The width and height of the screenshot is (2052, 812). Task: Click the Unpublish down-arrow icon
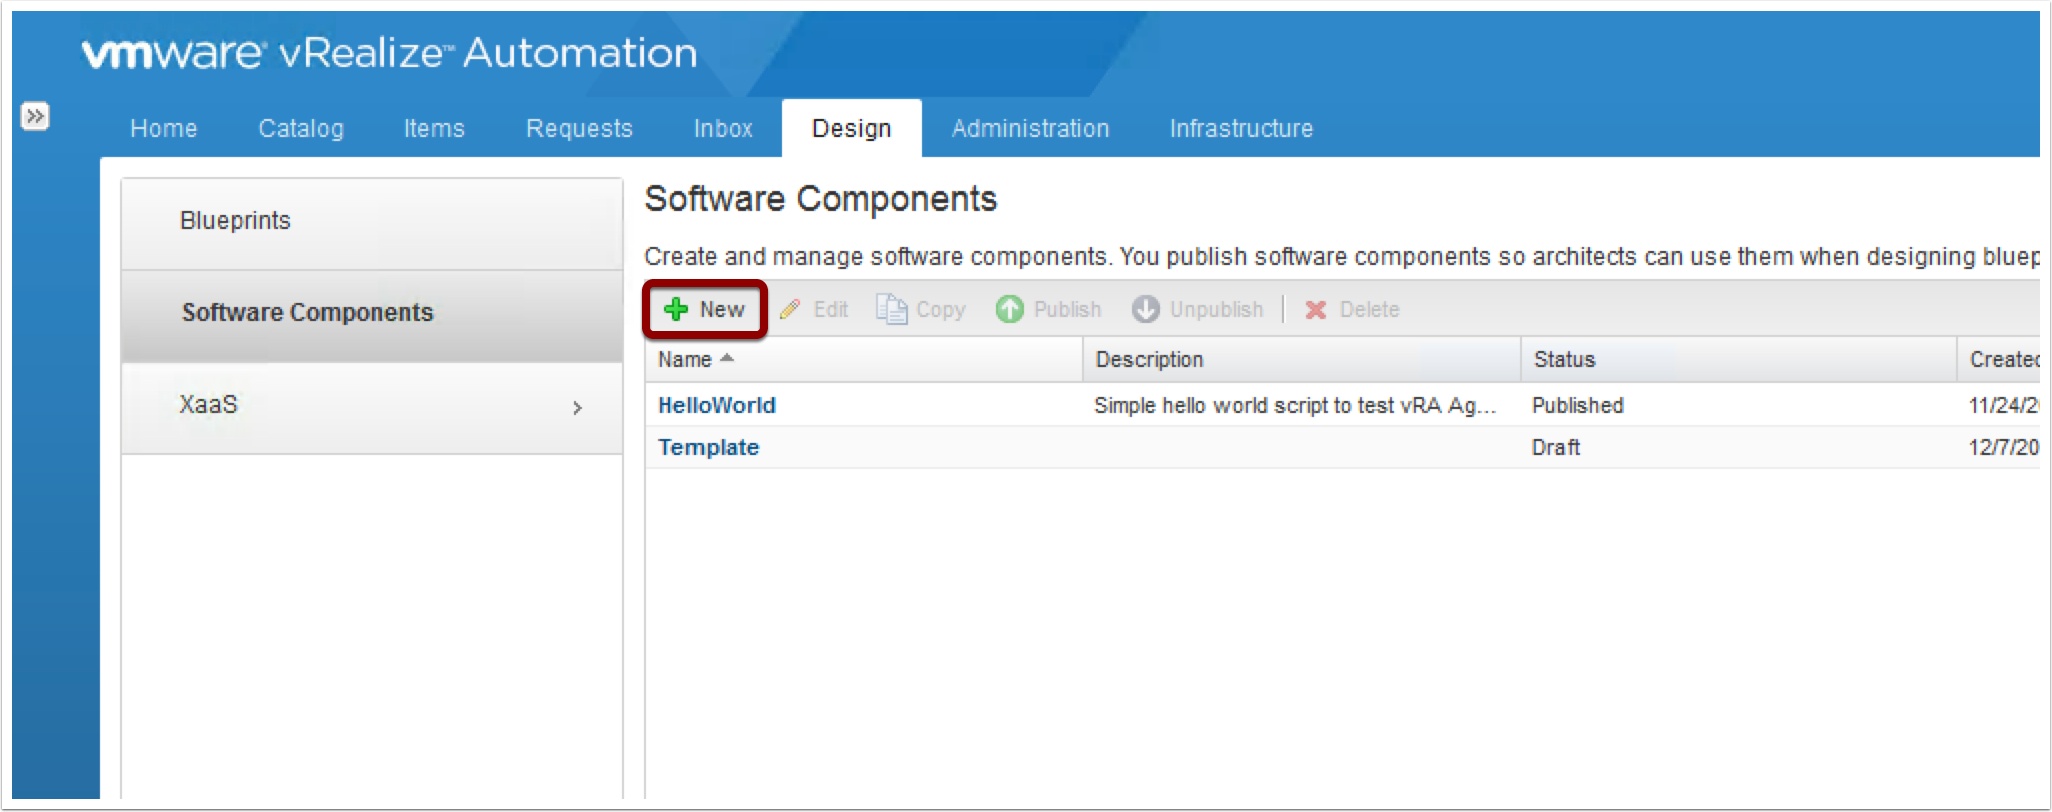1145,309
